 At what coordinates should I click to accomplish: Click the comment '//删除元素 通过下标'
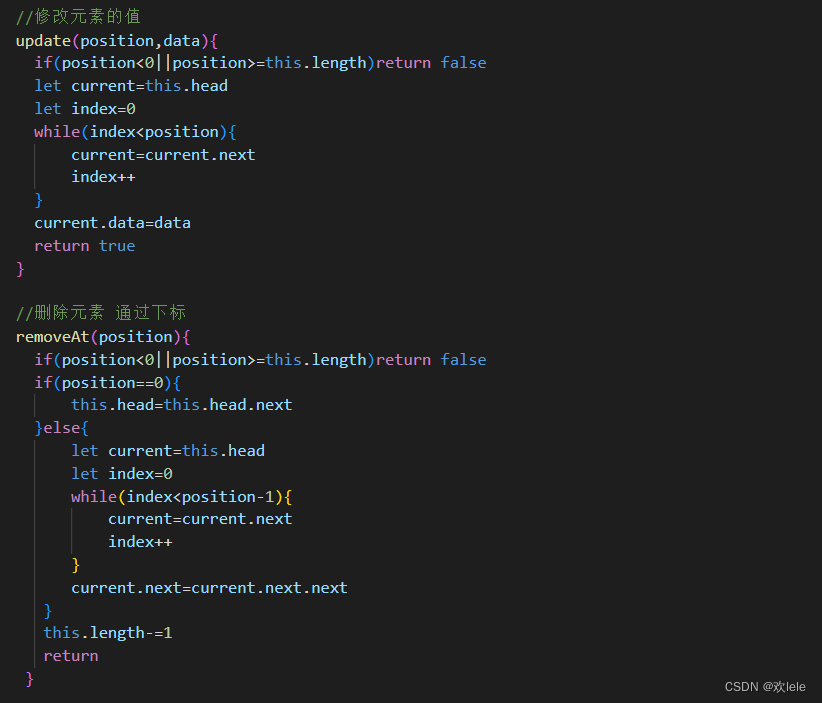click(101, 313)
